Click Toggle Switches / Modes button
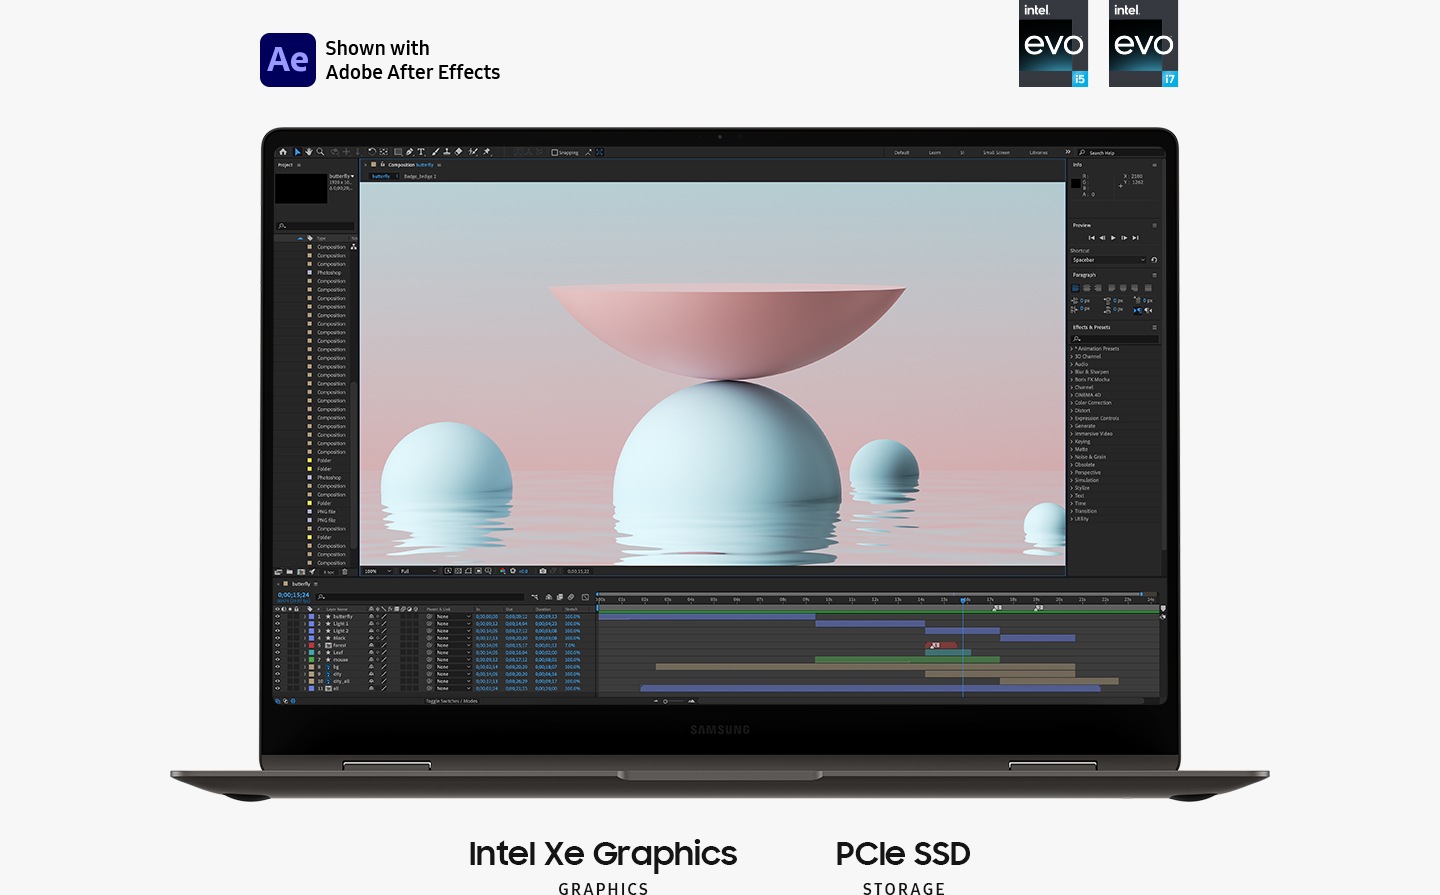 click(x=452, y=701)
